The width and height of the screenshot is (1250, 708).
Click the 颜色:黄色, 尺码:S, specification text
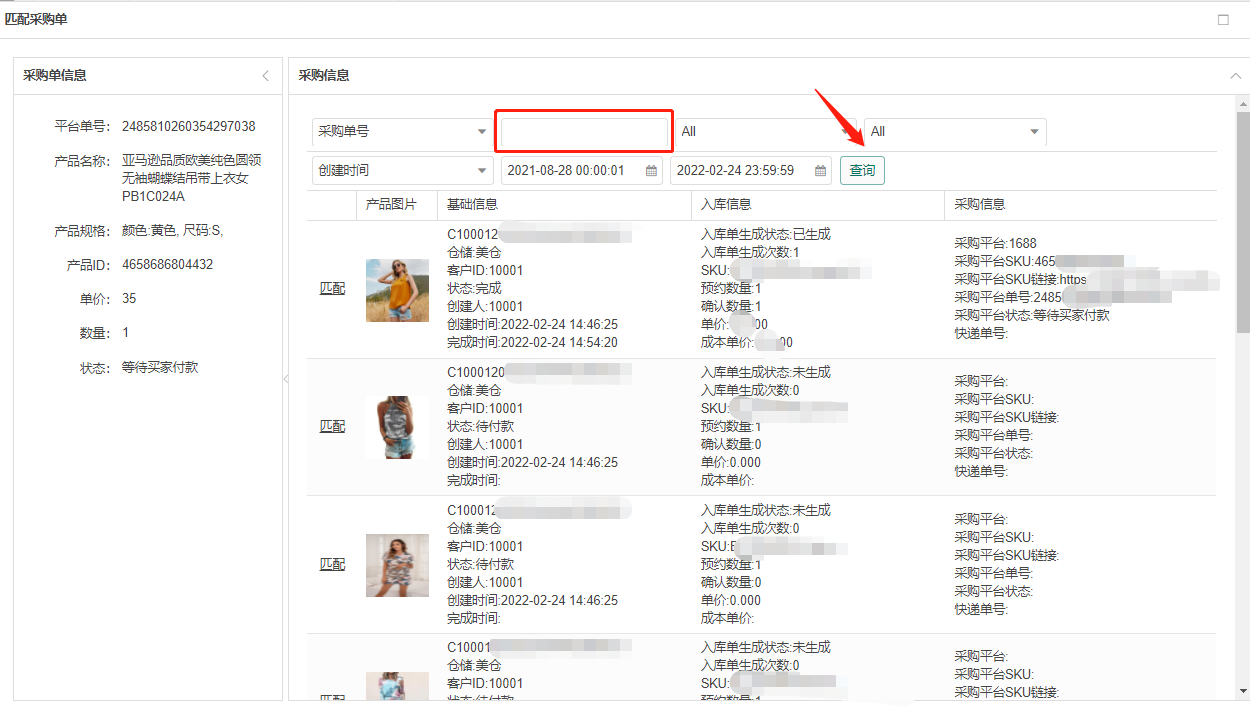click(x=173, y=230)
